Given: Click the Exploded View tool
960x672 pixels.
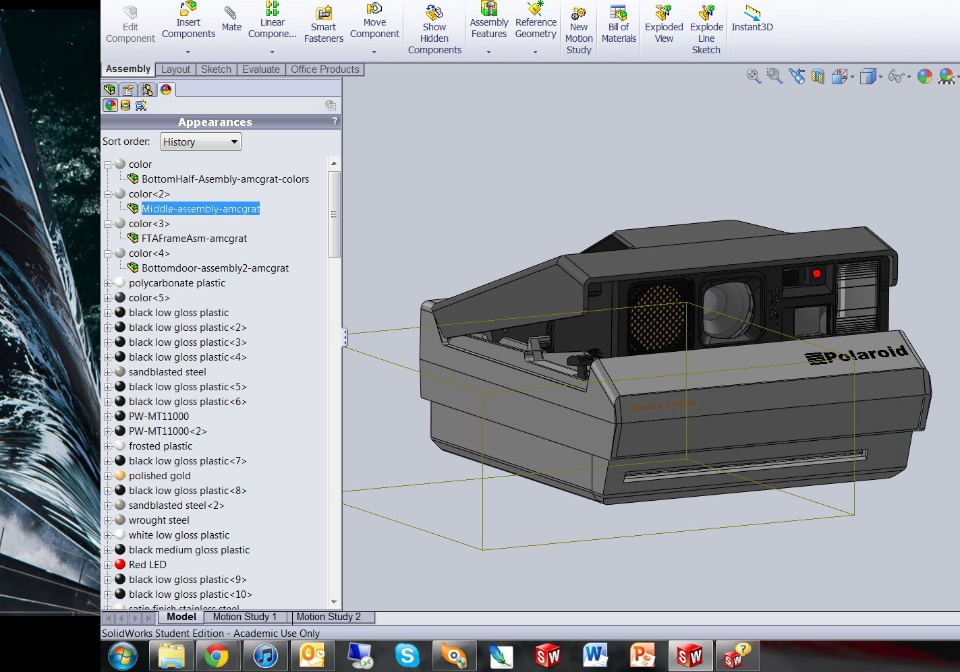Looking at the screenshot, I should click(x=664, y=24).
